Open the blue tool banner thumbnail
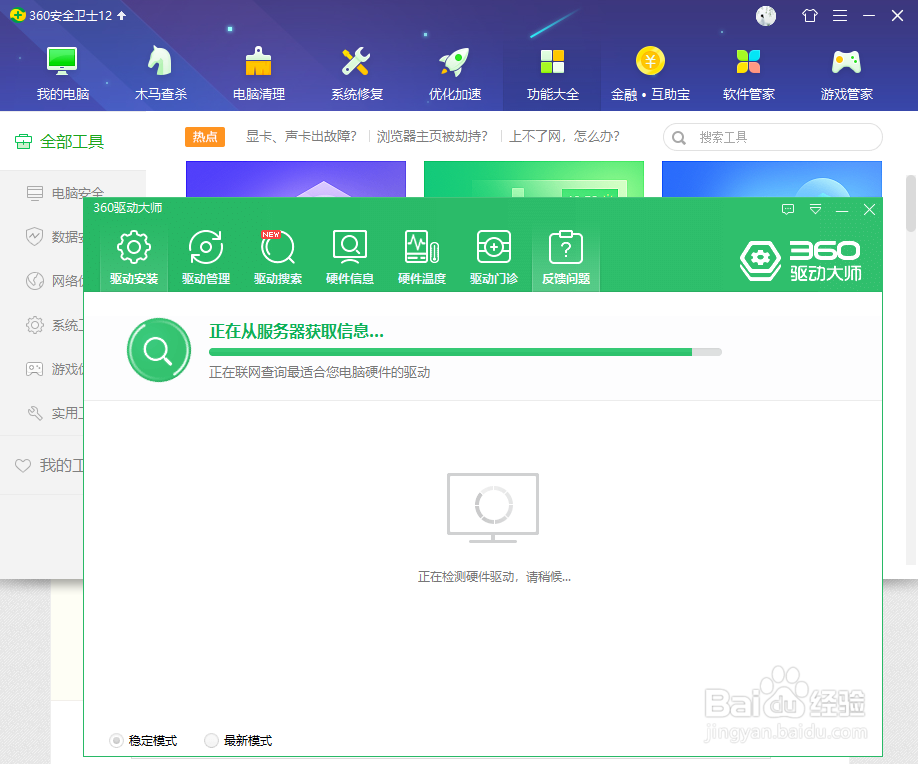This screenshot has width=918, height=764. click(x=772, y=179)
